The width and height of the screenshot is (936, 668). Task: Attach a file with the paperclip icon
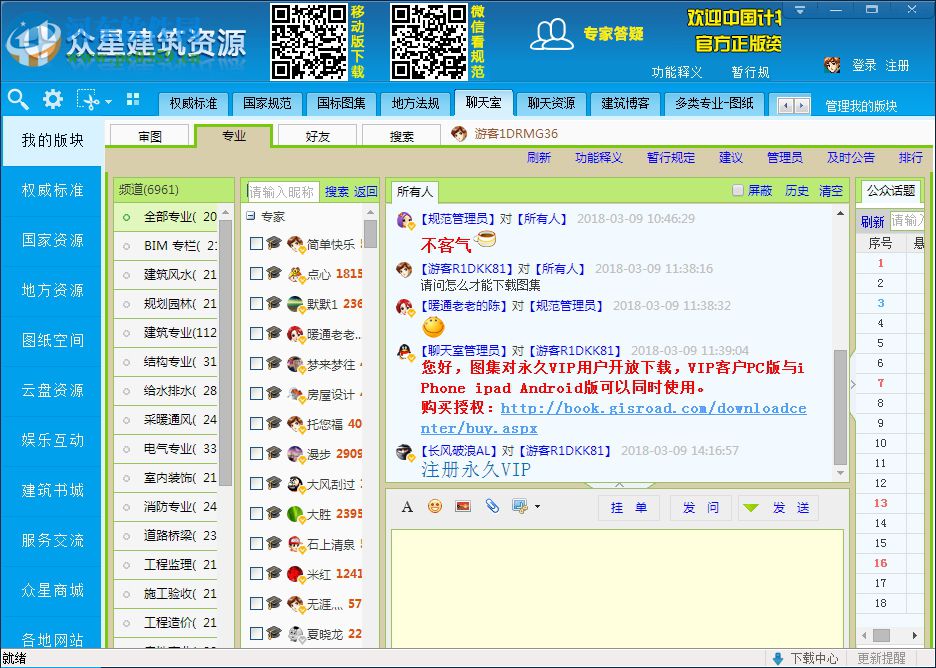(x=491, y=508)
